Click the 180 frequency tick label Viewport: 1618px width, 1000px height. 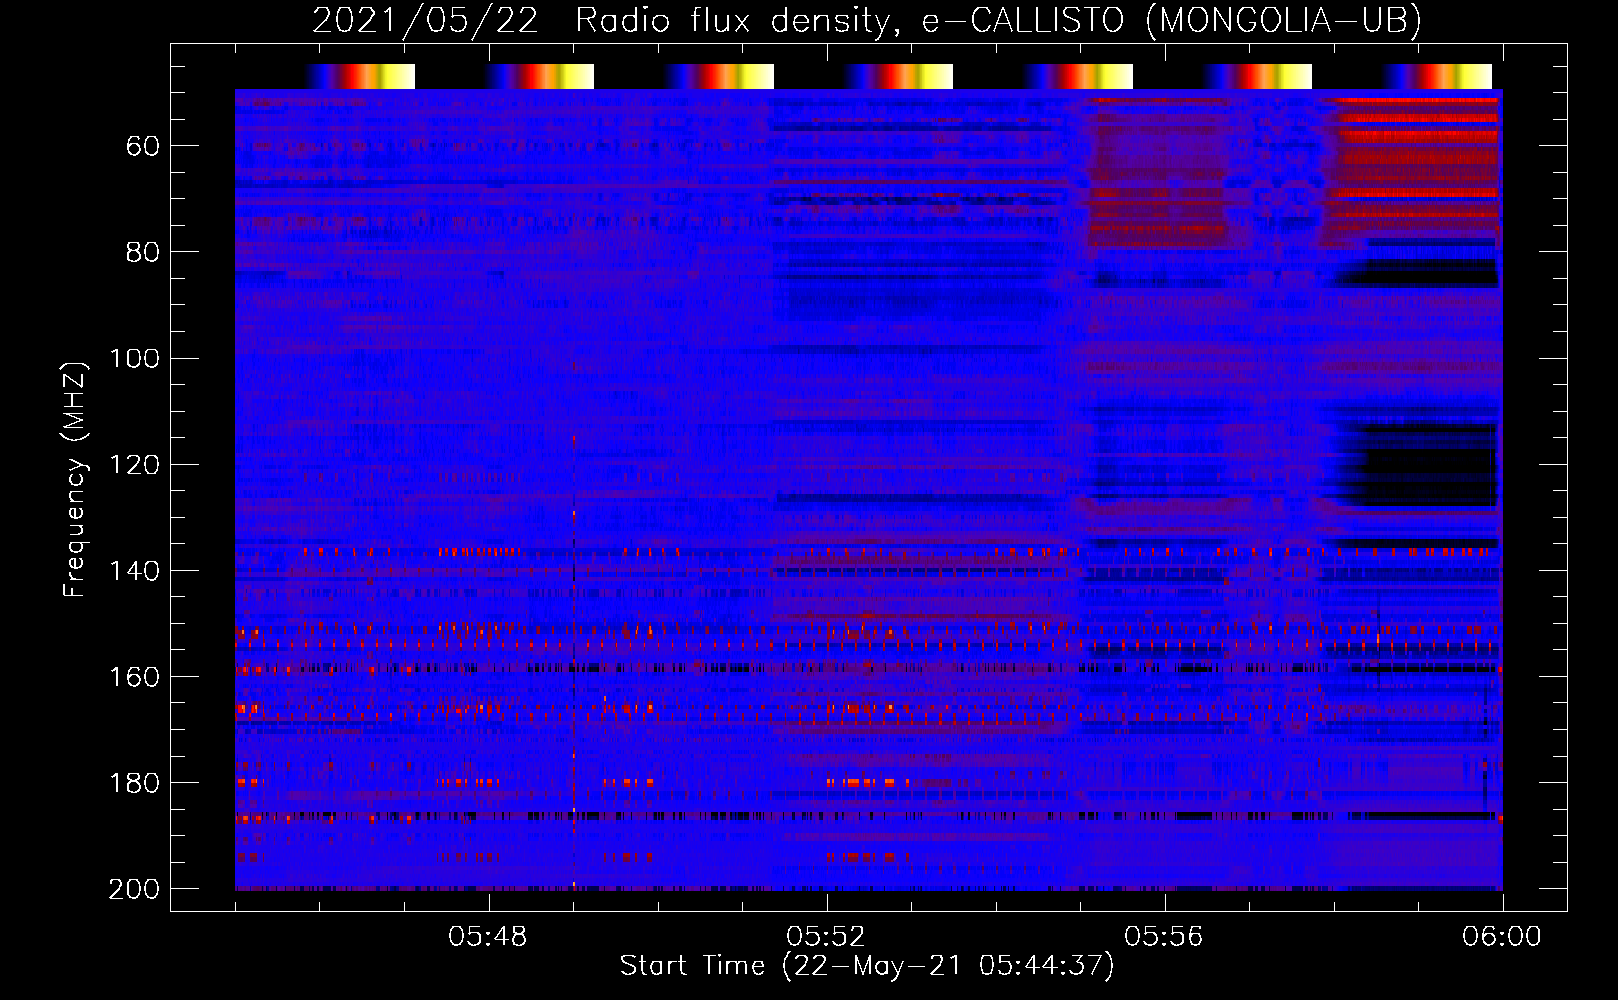(x=135, y=783)
